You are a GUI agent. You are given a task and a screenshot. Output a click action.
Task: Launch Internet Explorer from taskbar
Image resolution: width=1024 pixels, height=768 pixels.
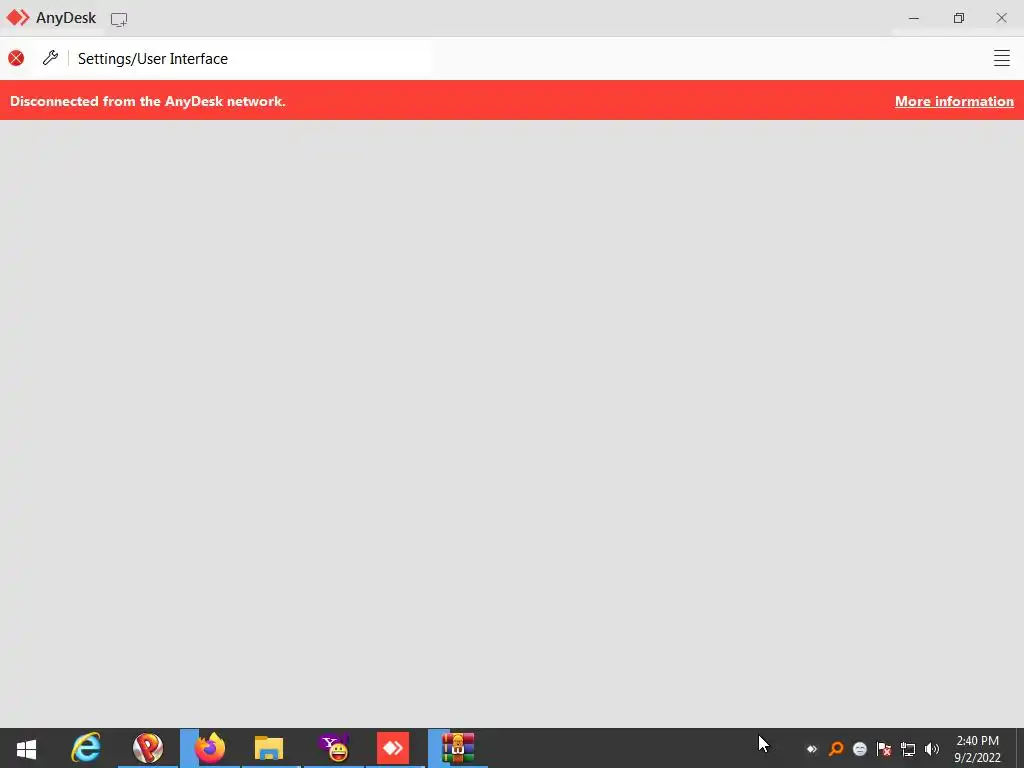[86, 748]
